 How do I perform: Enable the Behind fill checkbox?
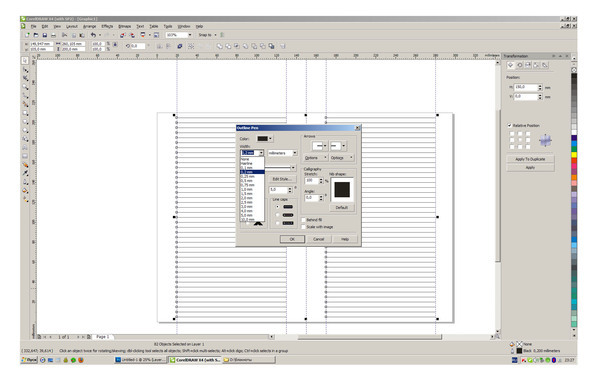tap(303, 220)
